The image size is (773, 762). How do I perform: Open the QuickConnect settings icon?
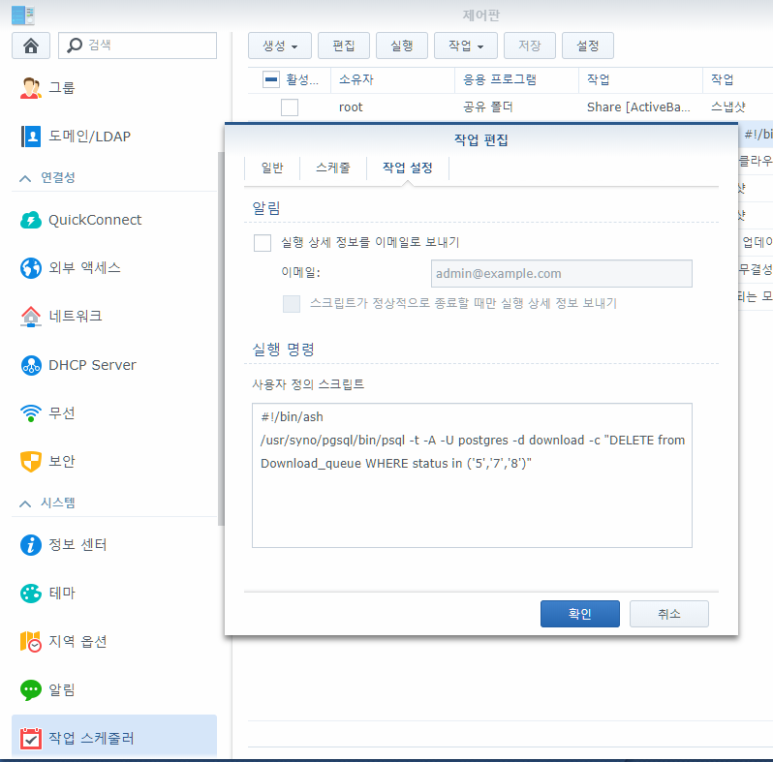pyautogui.click(x=31, y=220)
